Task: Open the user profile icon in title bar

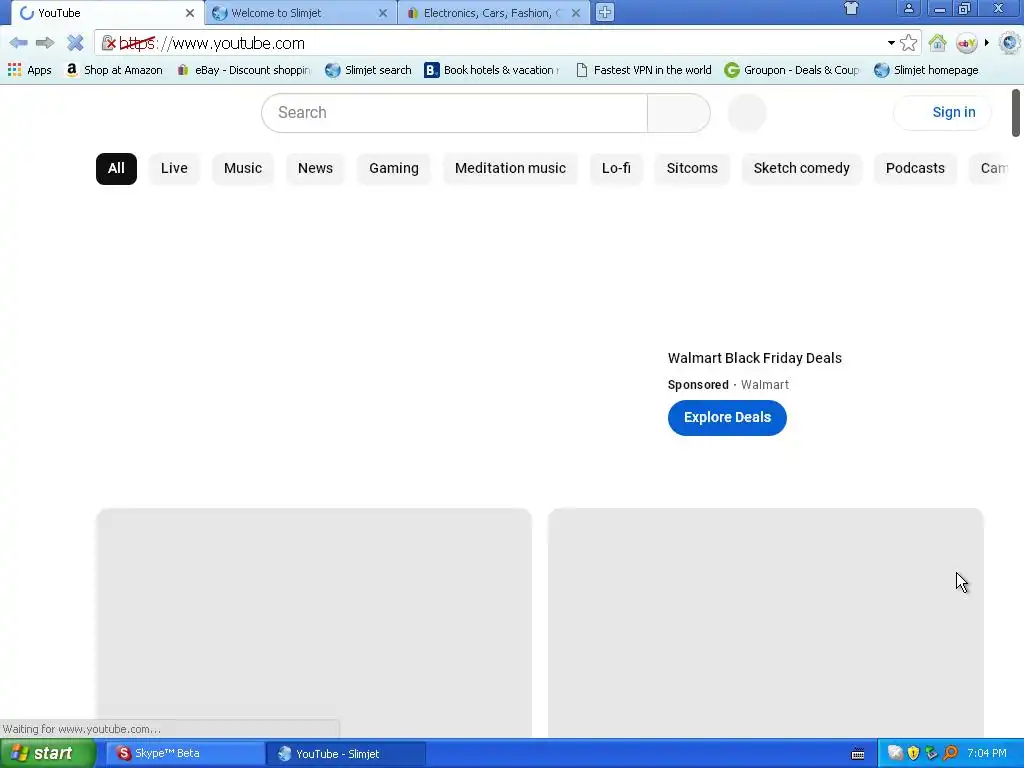Action: coord(908,8)
